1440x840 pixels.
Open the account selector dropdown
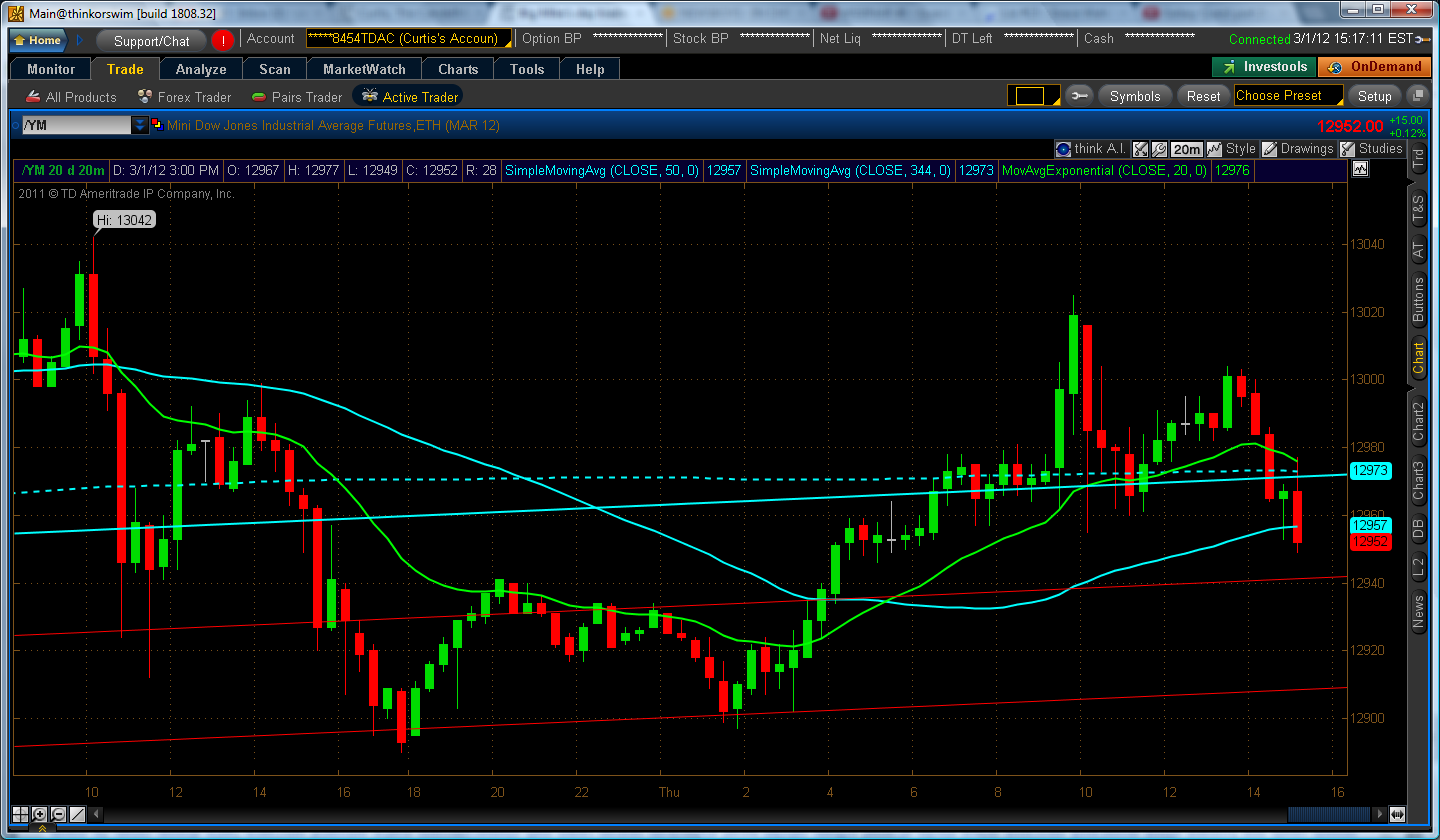tap(409, 39)
